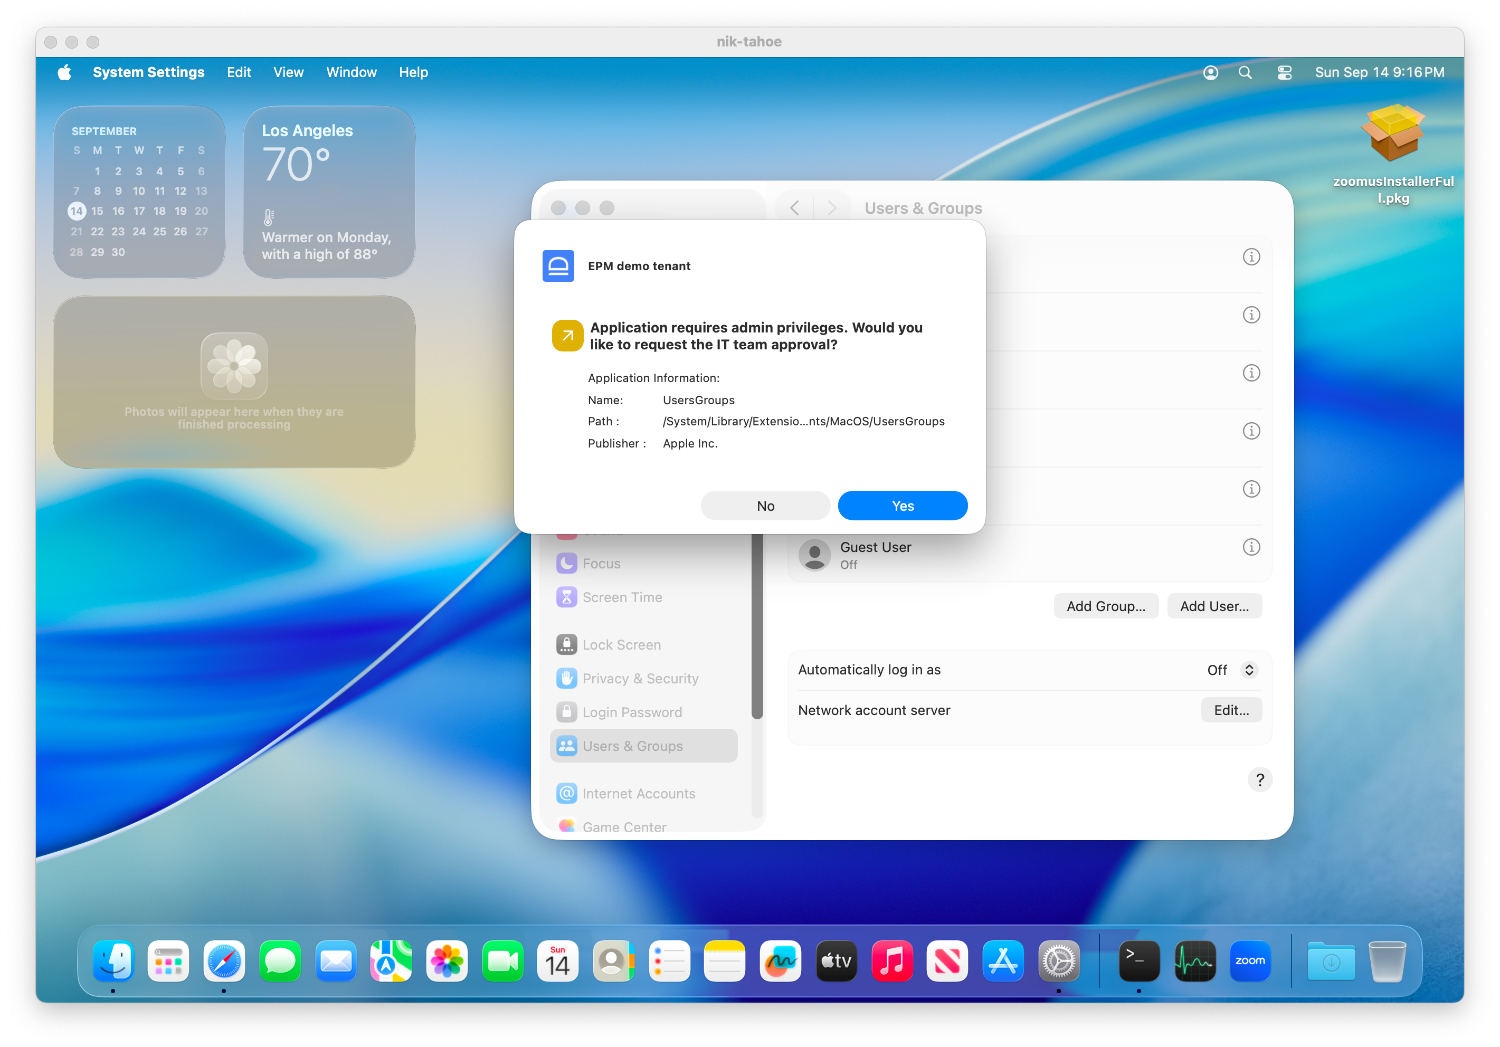The width and height of the screenshot is (1500, 1047).
Task: Click the Add User... button
Action: point(1214,606)
